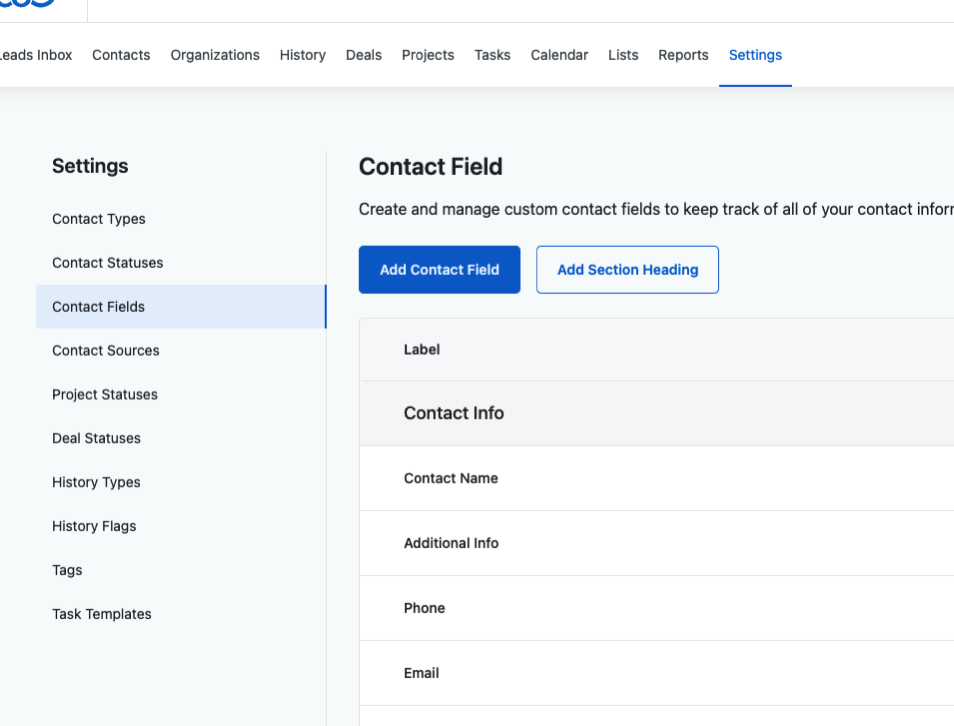This screenshot has height=726, width=954.
Task: View History Flags settings
Action: 94,526
